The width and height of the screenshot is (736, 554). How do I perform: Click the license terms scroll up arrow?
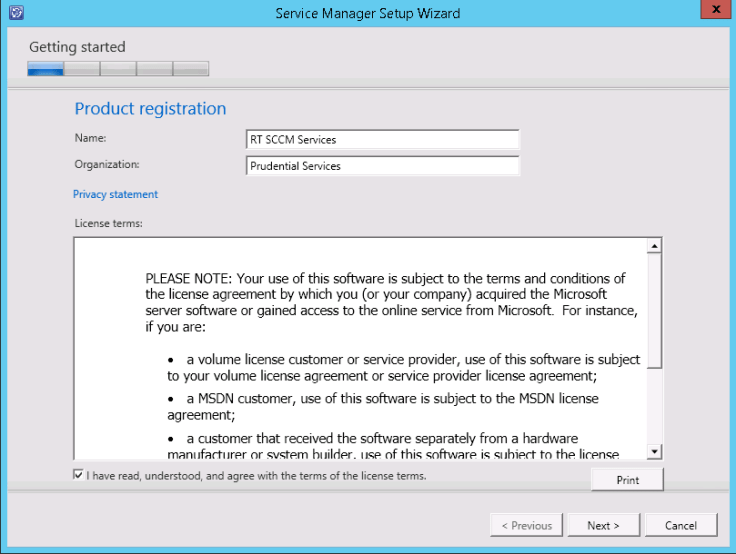pyautogui.click(x=655, y=246)
